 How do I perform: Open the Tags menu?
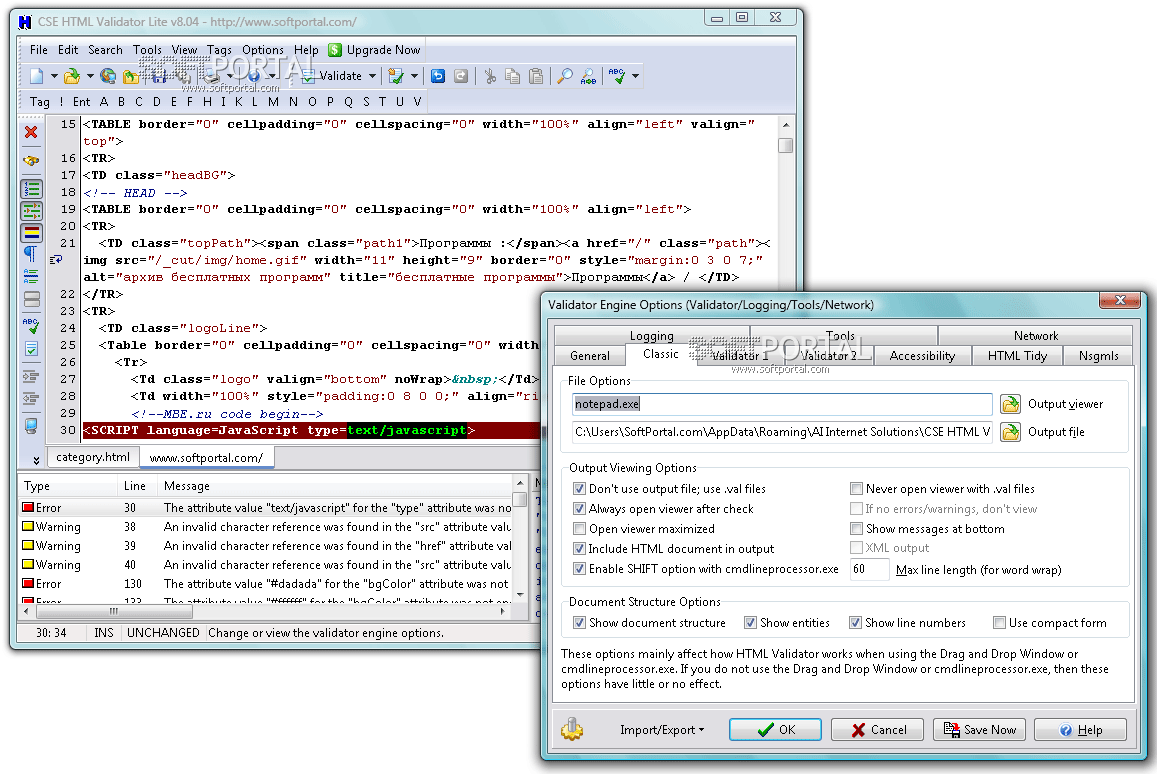[219, 50]
